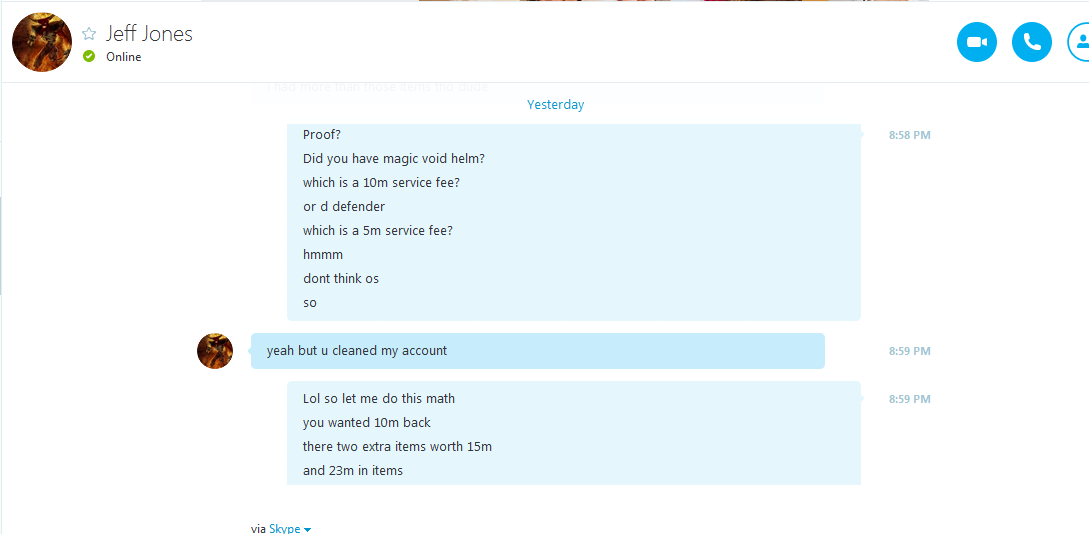Screen dimensions: 1089x534
Task: Click the message 'and 23m in items'
Action: tap(353, 470)
